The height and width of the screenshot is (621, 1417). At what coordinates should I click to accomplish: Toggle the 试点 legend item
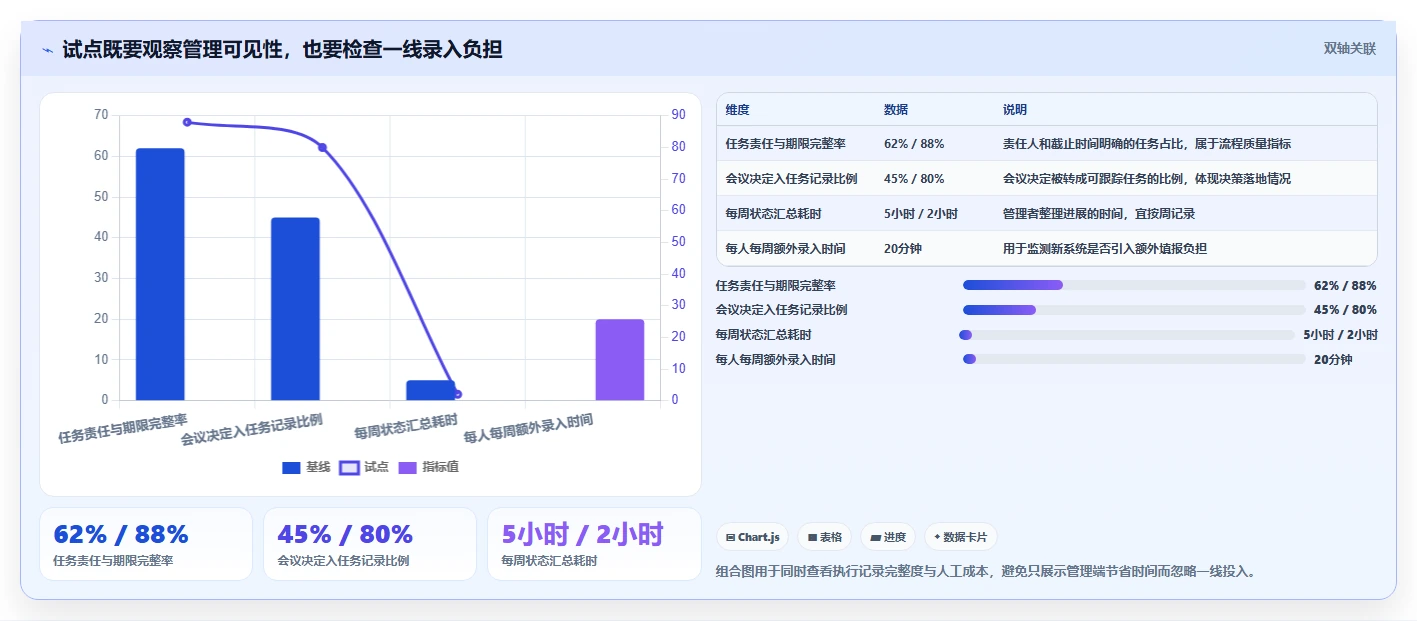tap(365, 467)
